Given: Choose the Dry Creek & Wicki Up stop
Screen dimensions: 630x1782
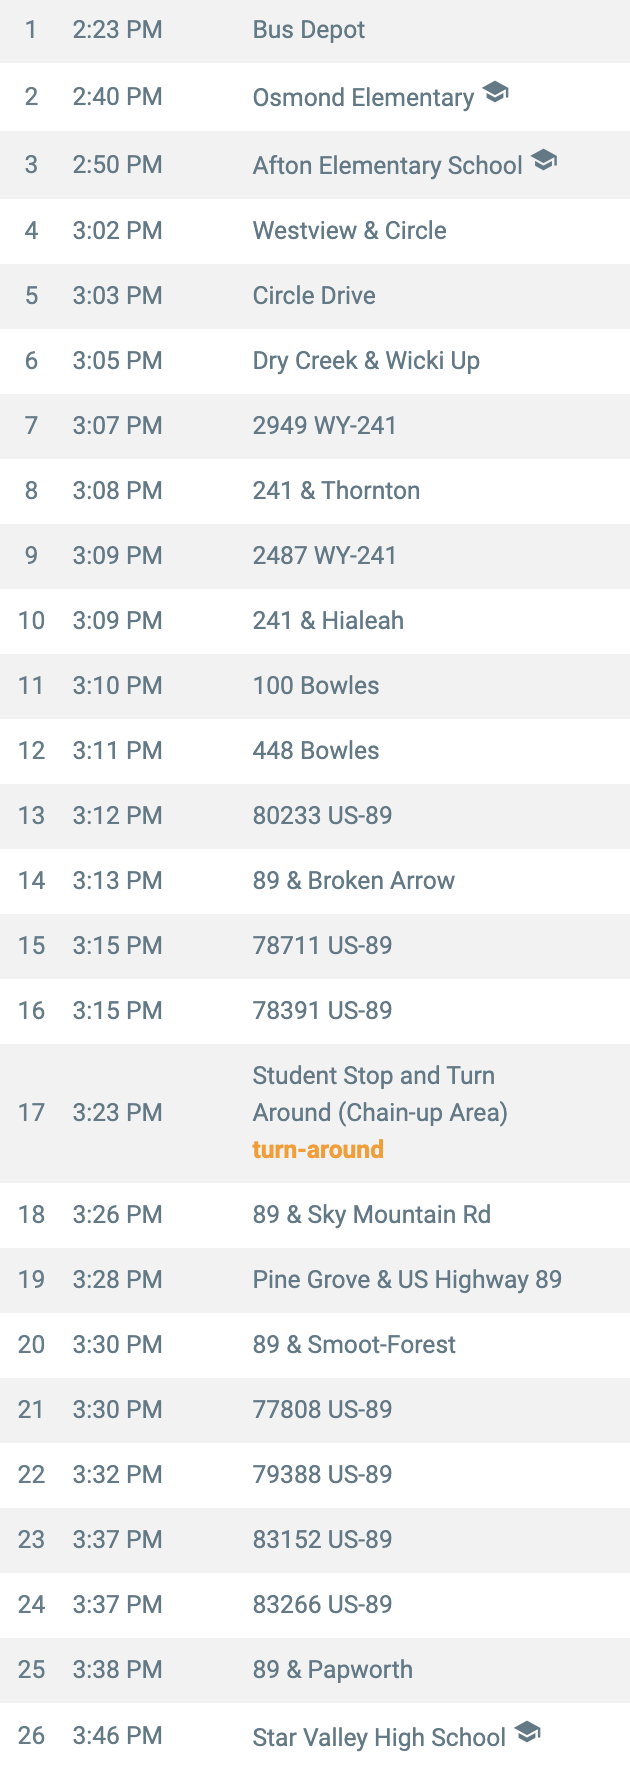Looking at the screenshot, I should click(x=315, y=361).
